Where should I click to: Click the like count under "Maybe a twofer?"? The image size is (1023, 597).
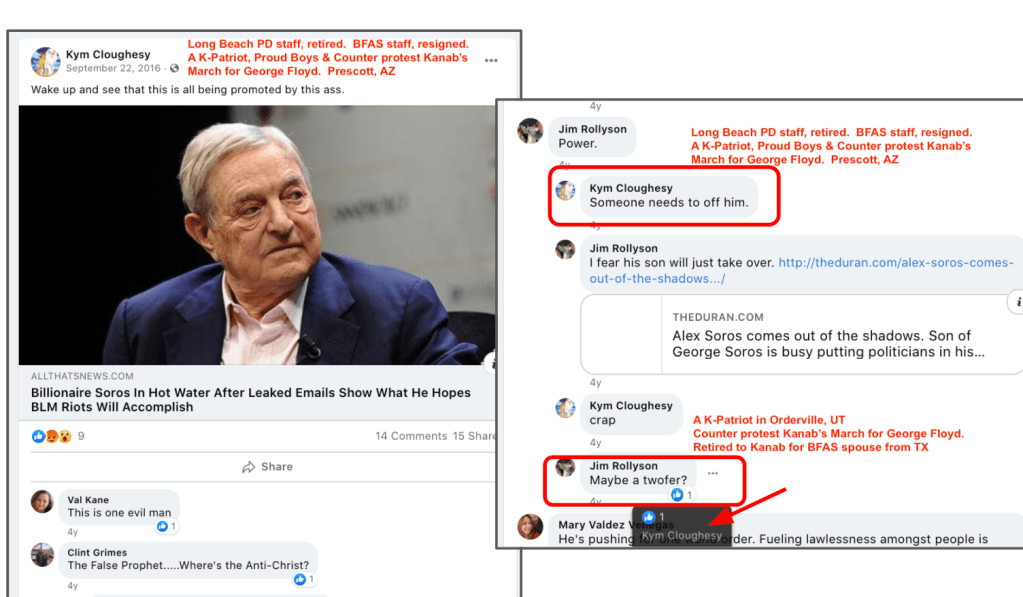point(683,495)
